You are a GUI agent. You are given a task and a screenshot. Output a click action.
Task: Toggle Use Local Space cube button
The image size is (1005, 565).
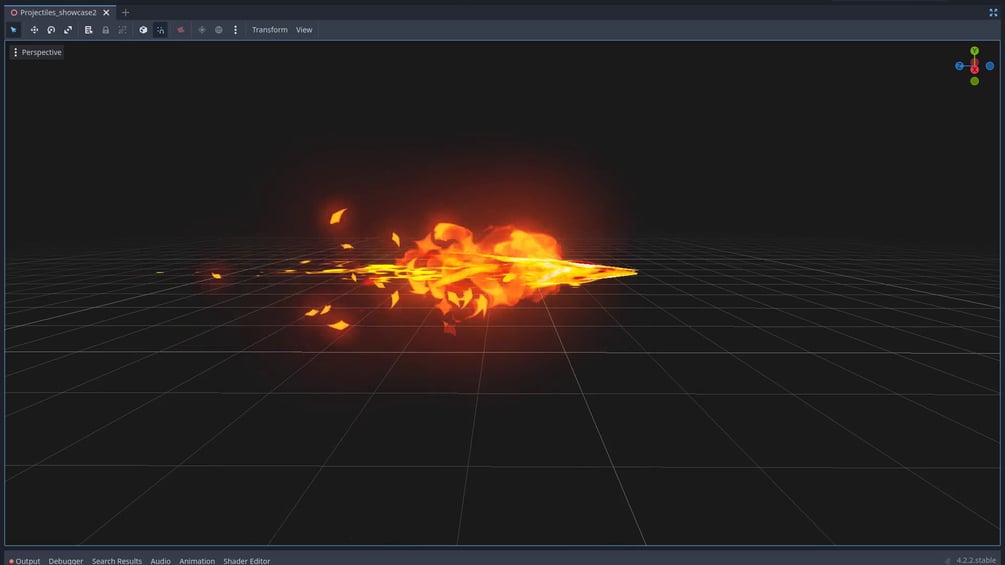[x=144, y=29]
